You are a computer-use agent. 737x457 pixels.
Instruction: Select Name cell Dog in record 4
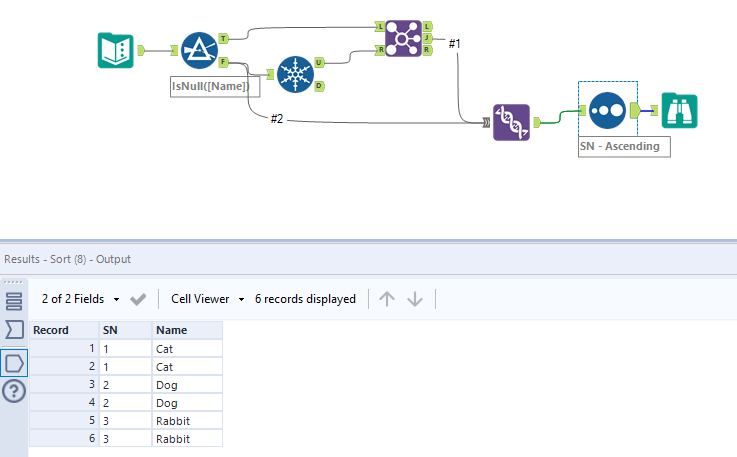tap(187, 402)
